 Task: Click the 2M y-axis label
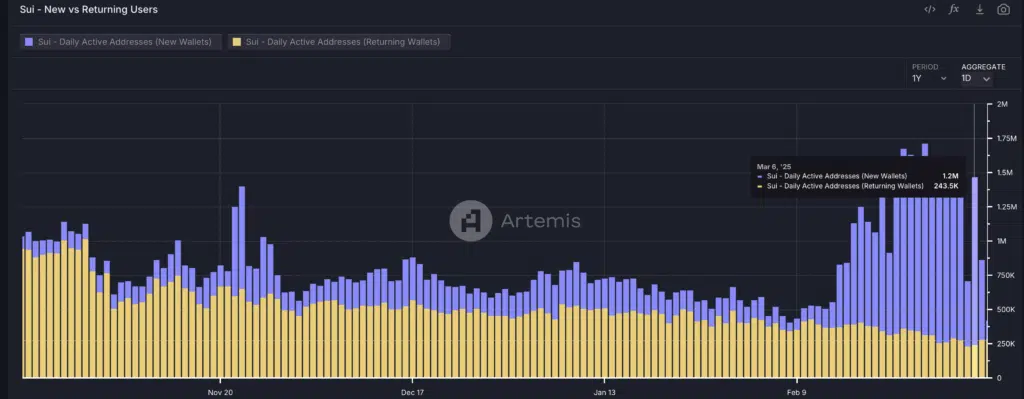click(1002, 104)
